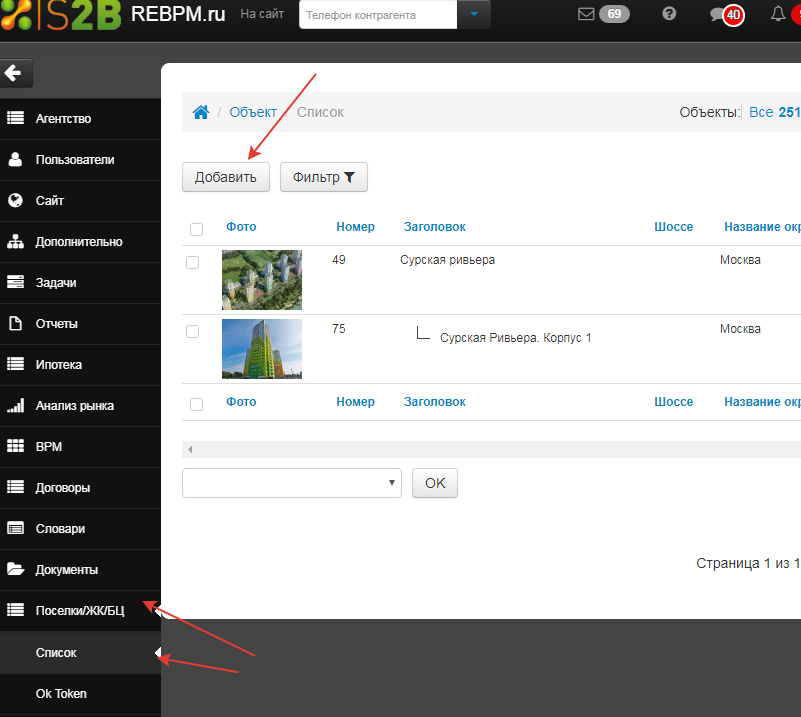Click the Добавить button

click(226, 177)
